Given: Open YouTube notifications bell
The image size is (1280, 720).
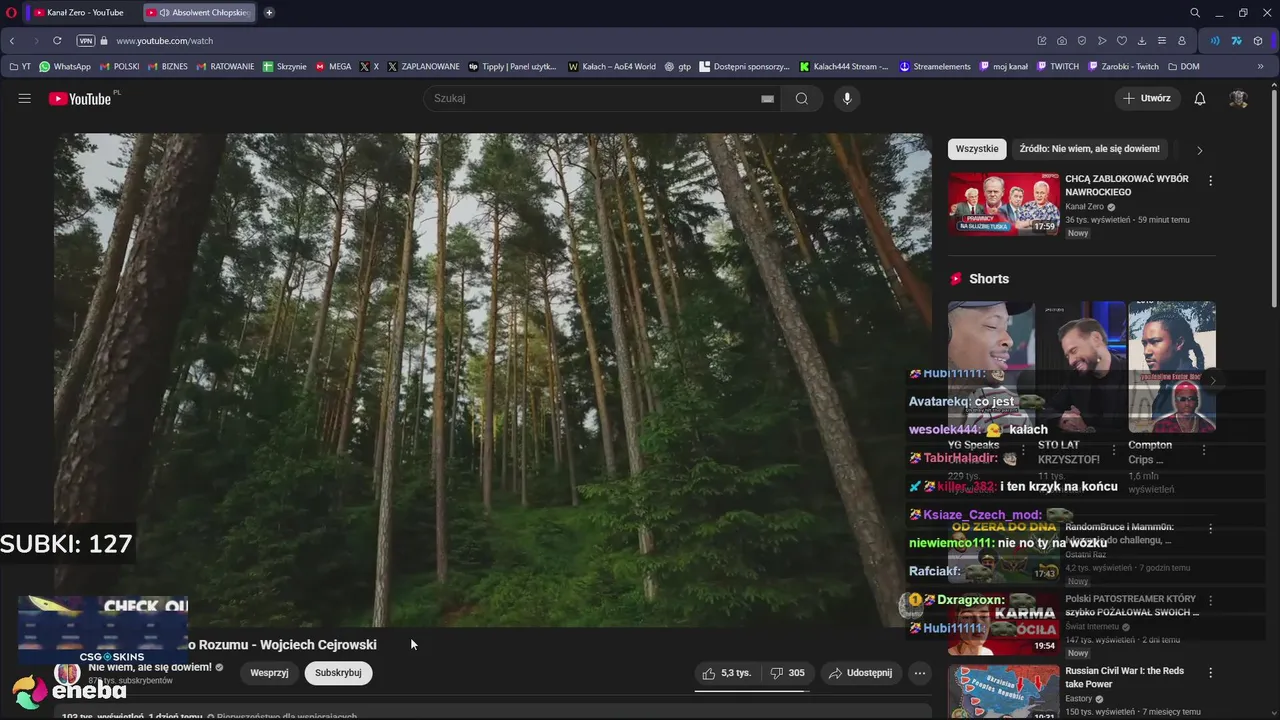Looking at the screenshot, I should click(x=1200, y=98).
